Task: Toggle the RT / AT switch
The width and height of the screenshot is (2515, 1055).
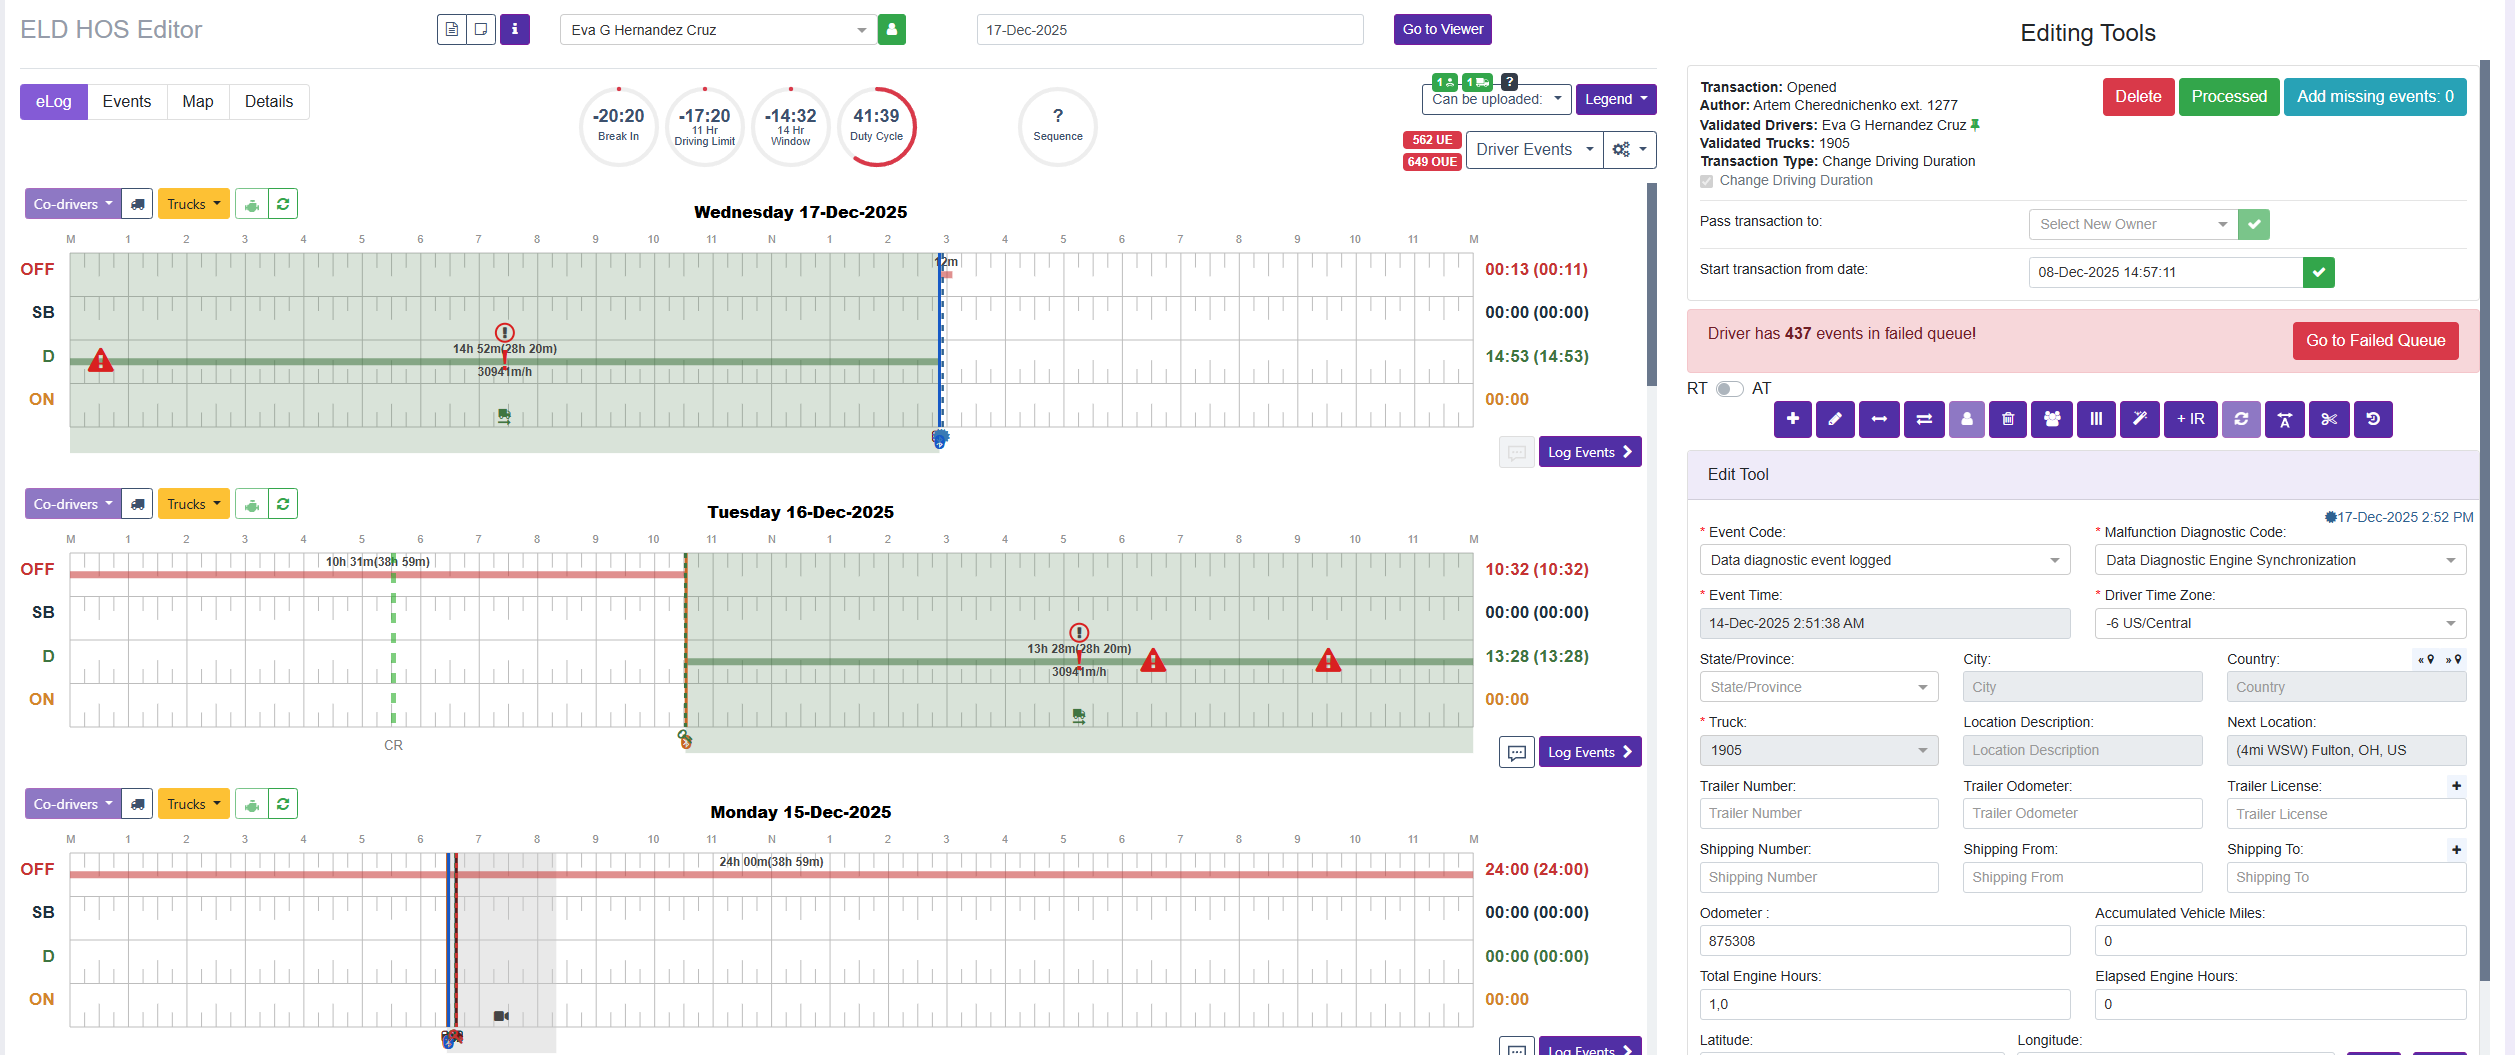Action: coord(1729,389)
